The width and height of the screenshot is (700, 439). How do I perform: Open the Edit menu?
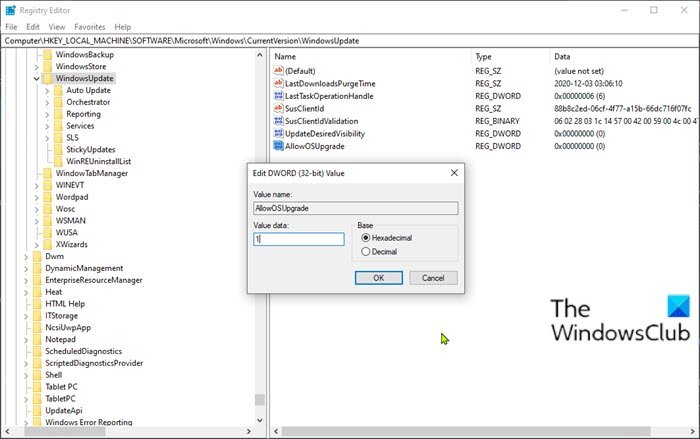coord(33,27)
